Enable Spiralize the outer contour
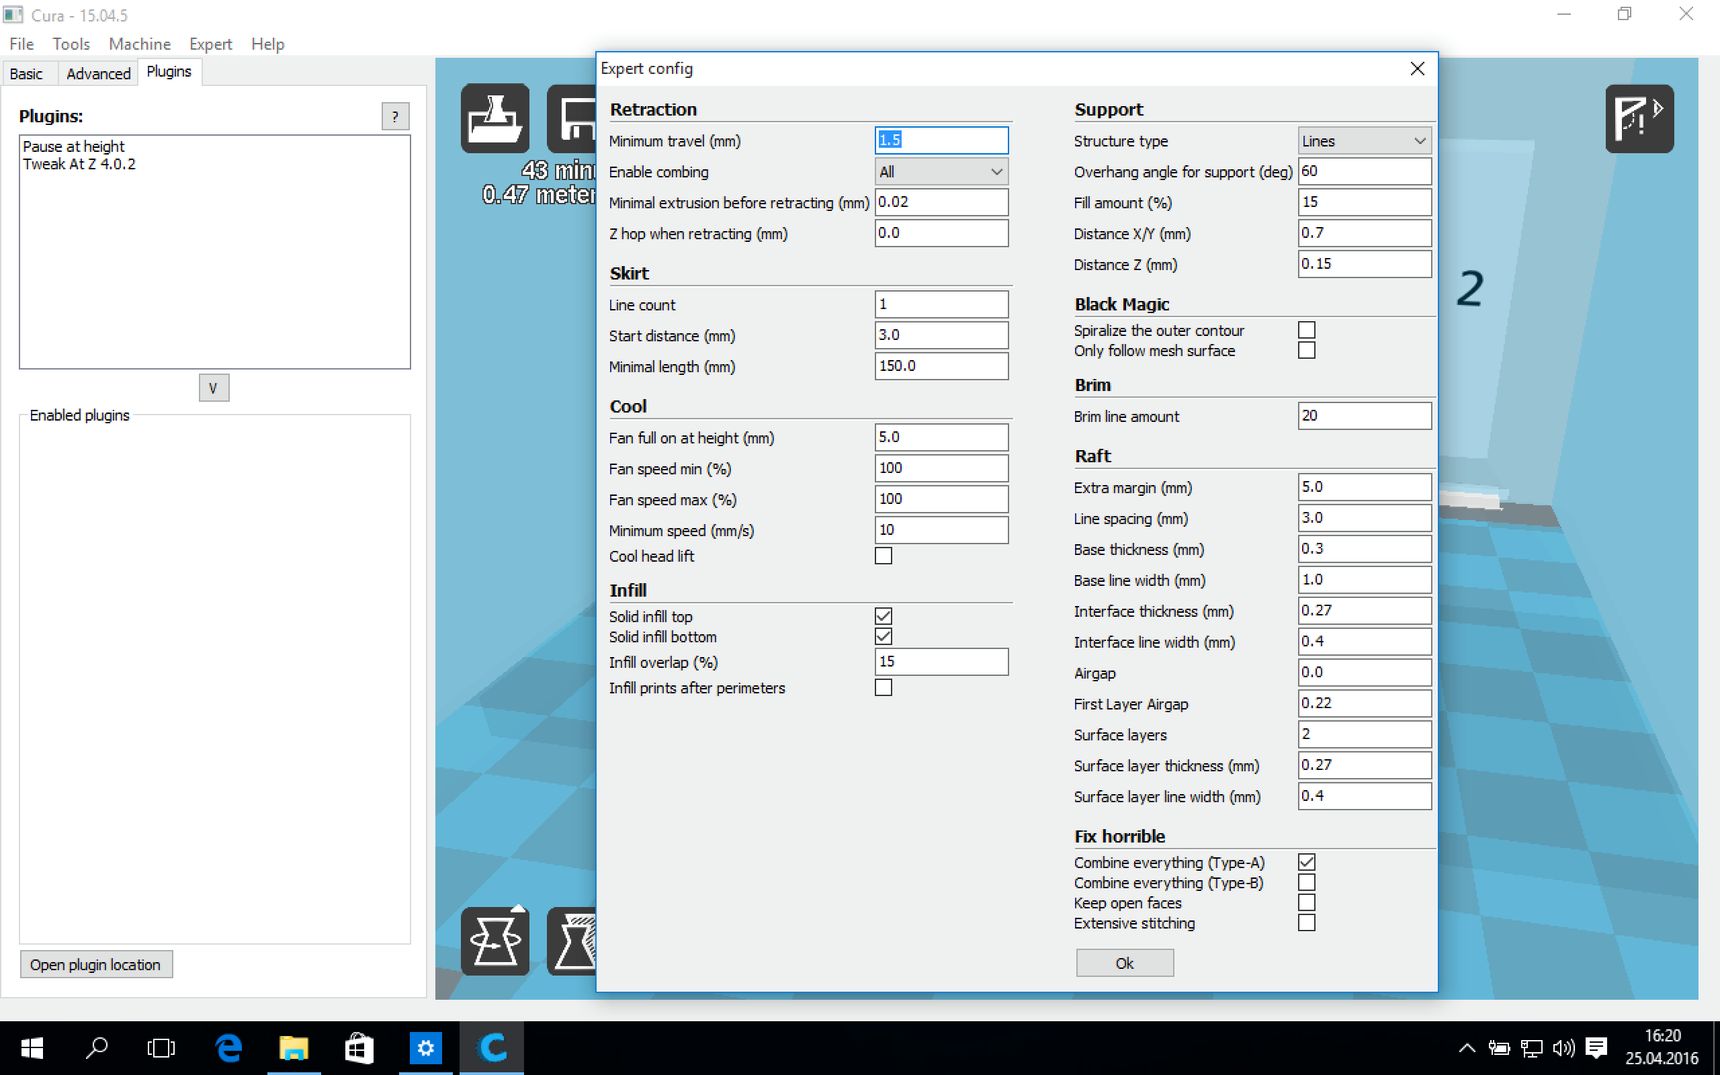Viewport: 1720px width, 1075px height. (1306, 330)
